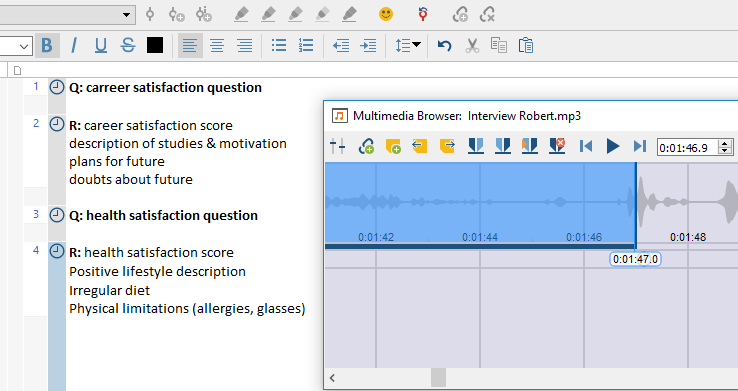Click the 0:01:46.9 time position field

point(687,148)
